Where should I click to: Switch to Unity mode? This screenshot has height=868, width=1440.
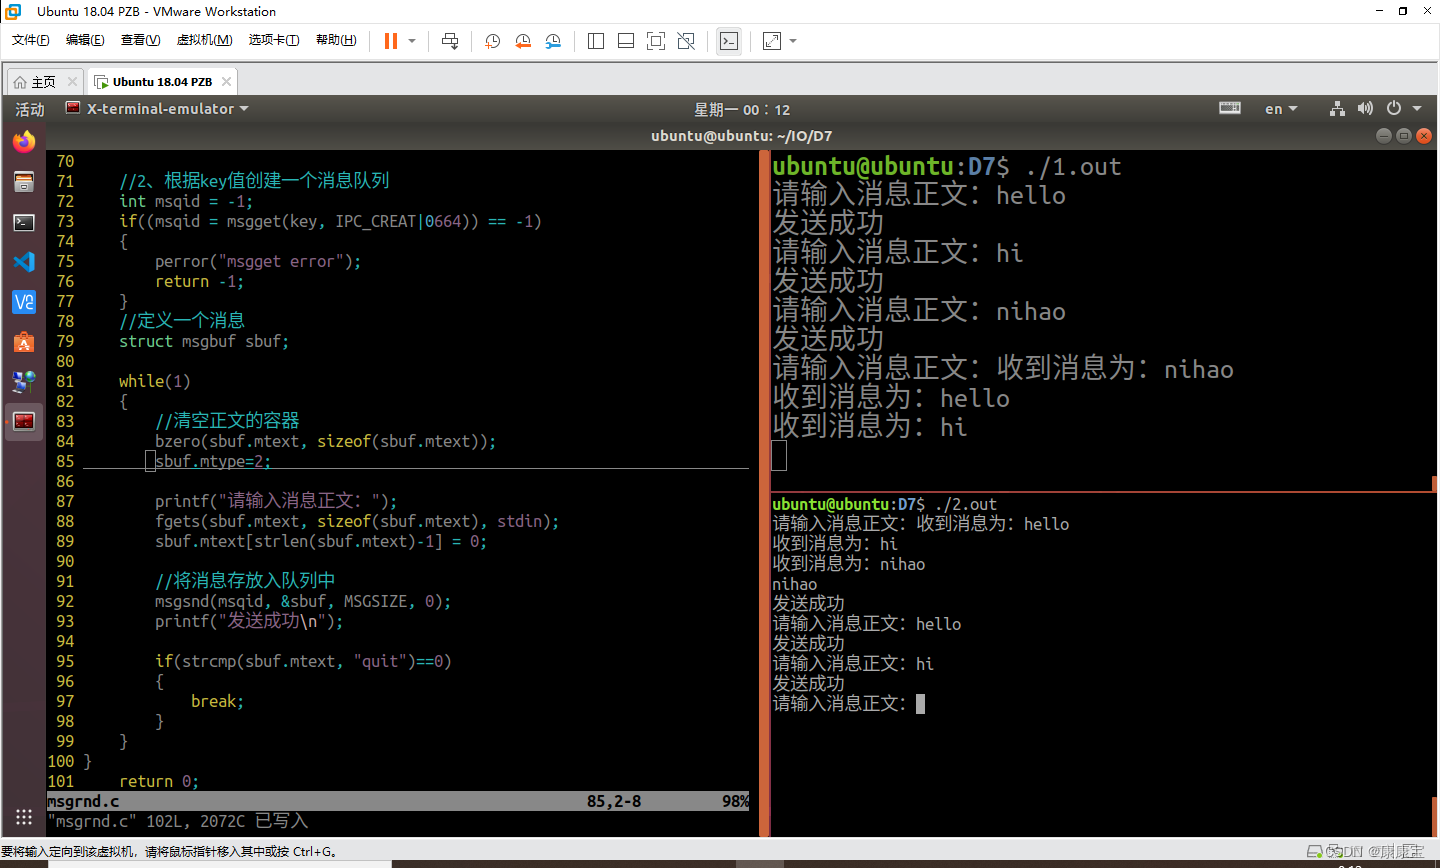point(686,41)
